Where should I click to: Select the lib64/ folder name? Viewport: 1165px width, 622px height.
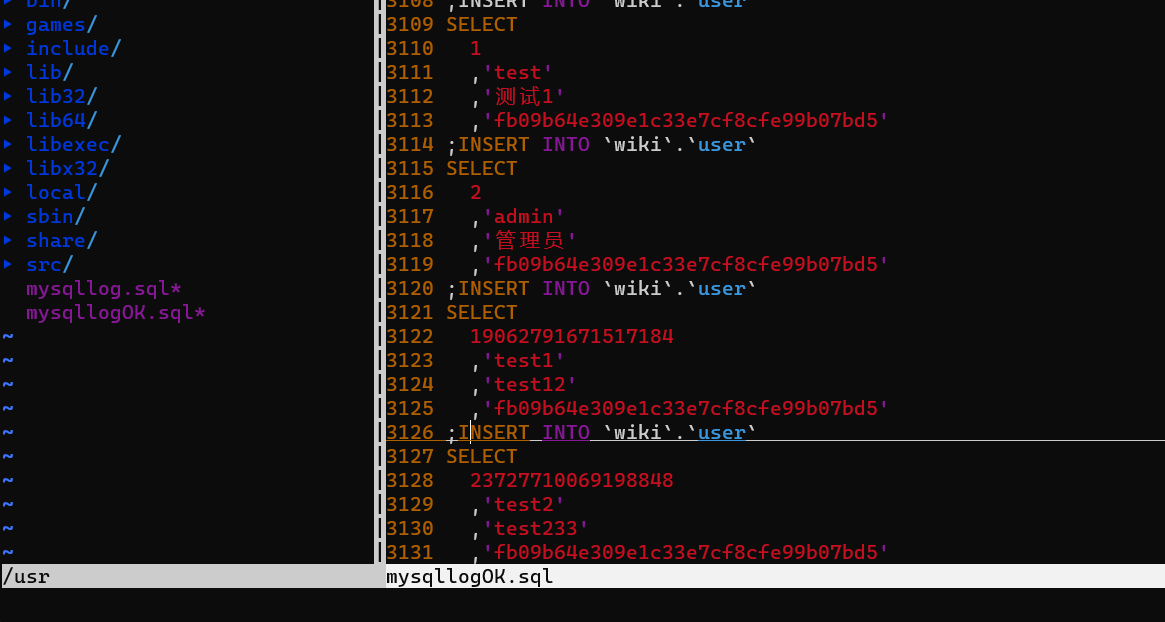click(x=62, y=120)
